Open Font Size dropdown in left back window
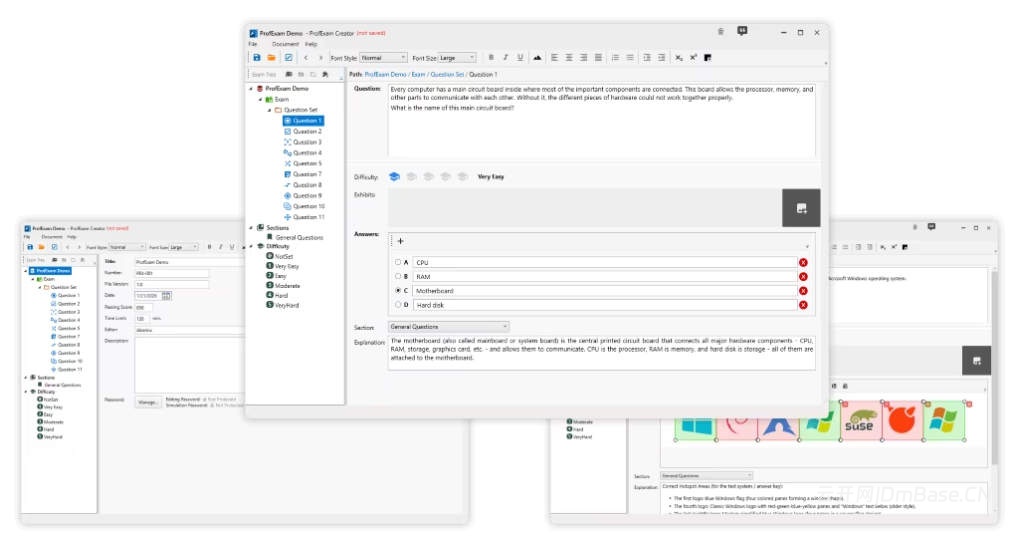 click(x=183, y=247)
